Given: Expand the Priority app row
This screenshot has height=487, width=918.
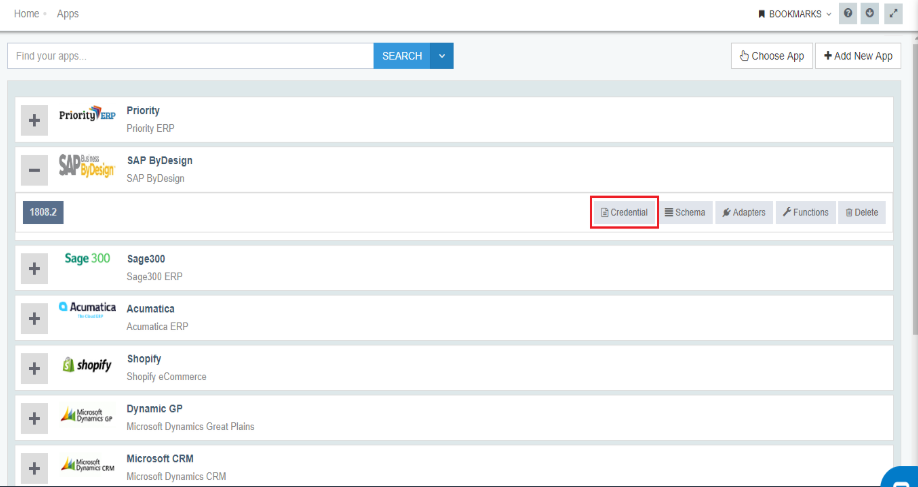Looking at the screenshot, I should coord(34,120).
